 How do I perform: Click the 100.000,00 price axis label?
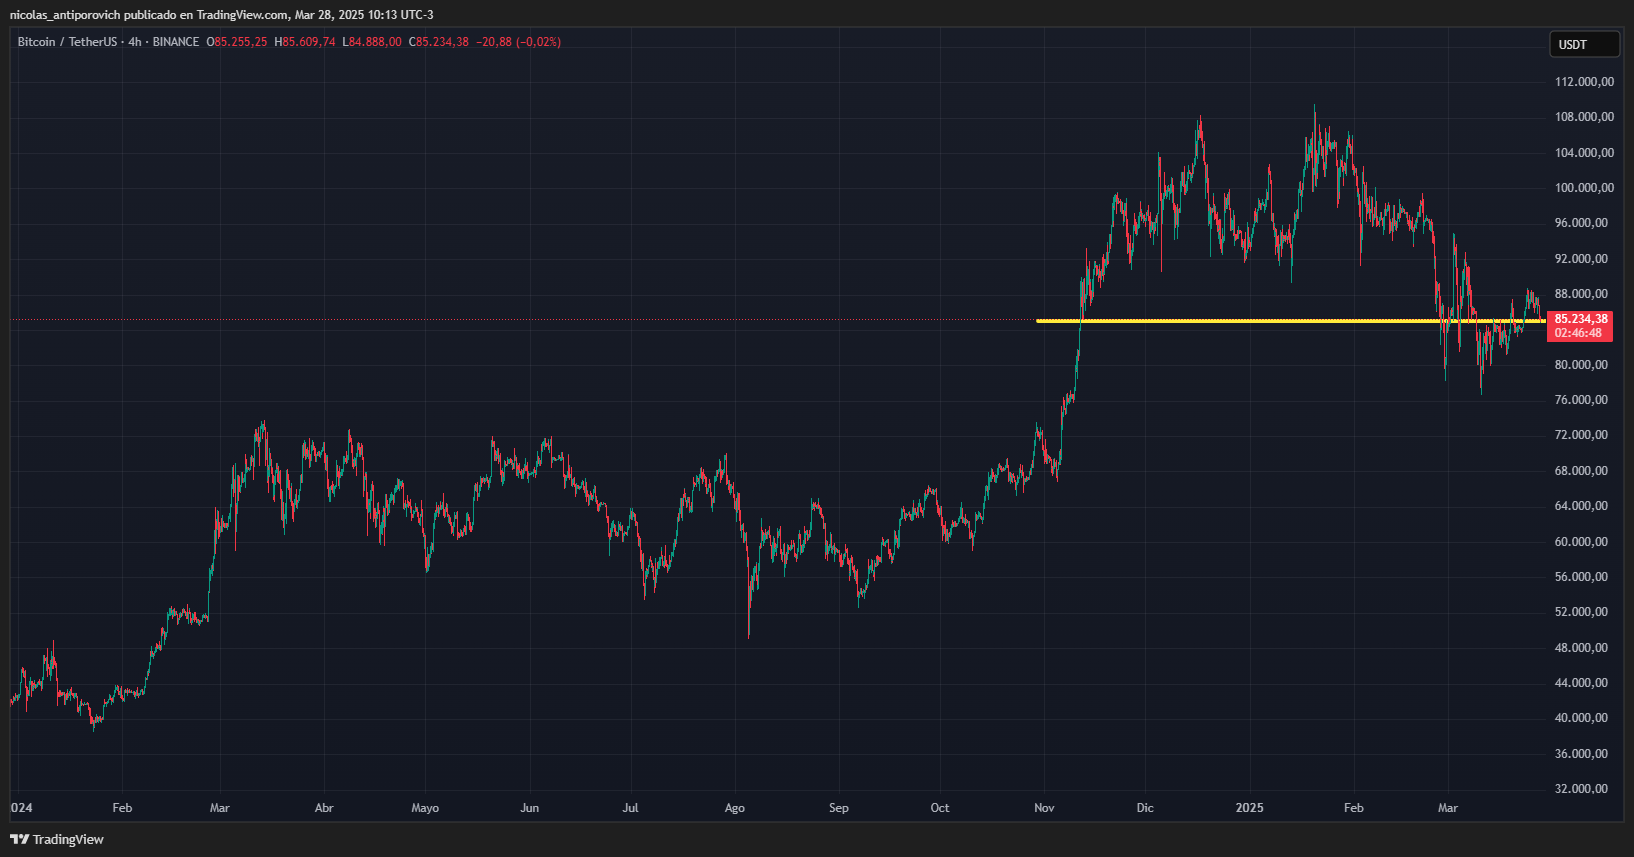pyautogui.click(x=1584, y=188)
